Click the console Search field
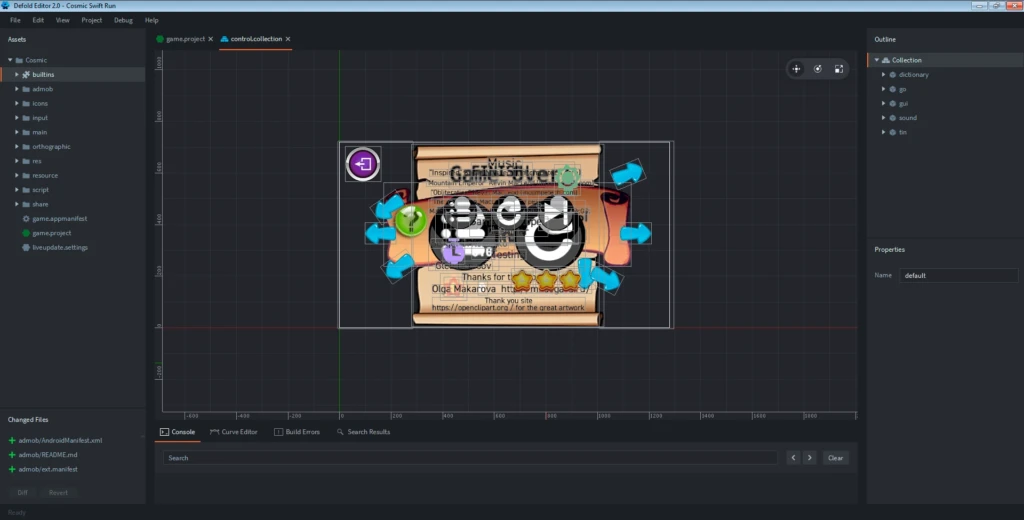This screenshot has height=520, width=1024. click(470, 458)
